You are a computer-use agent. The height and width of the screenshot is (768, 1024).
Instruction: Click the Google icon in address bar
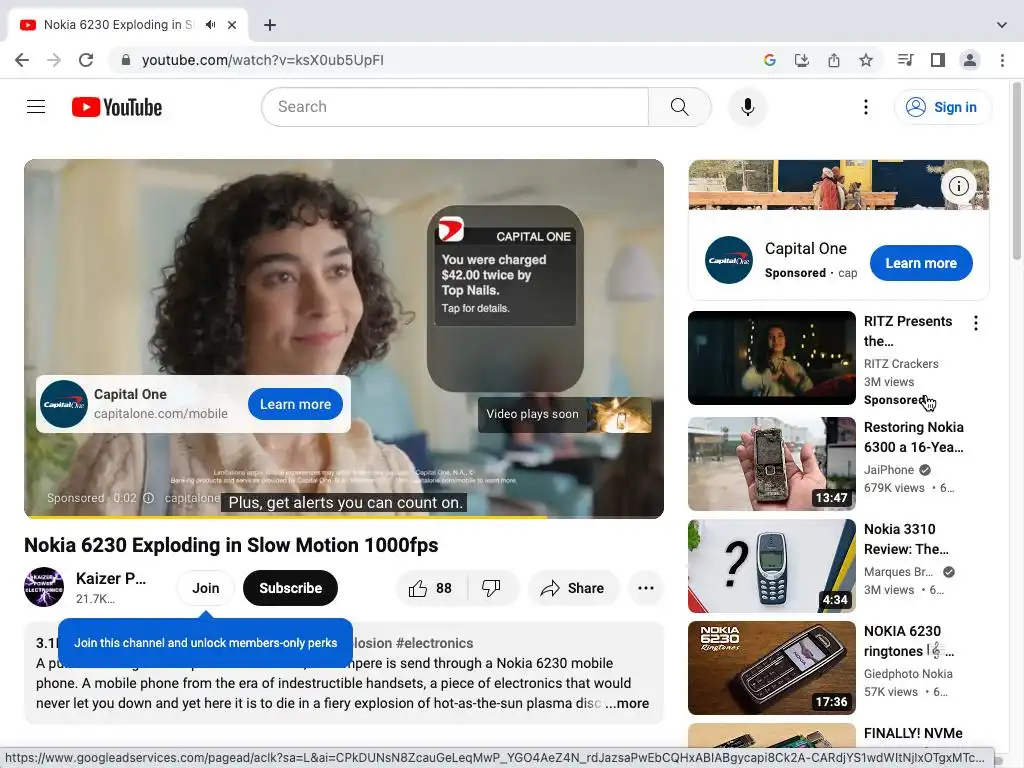click(769, 60)
